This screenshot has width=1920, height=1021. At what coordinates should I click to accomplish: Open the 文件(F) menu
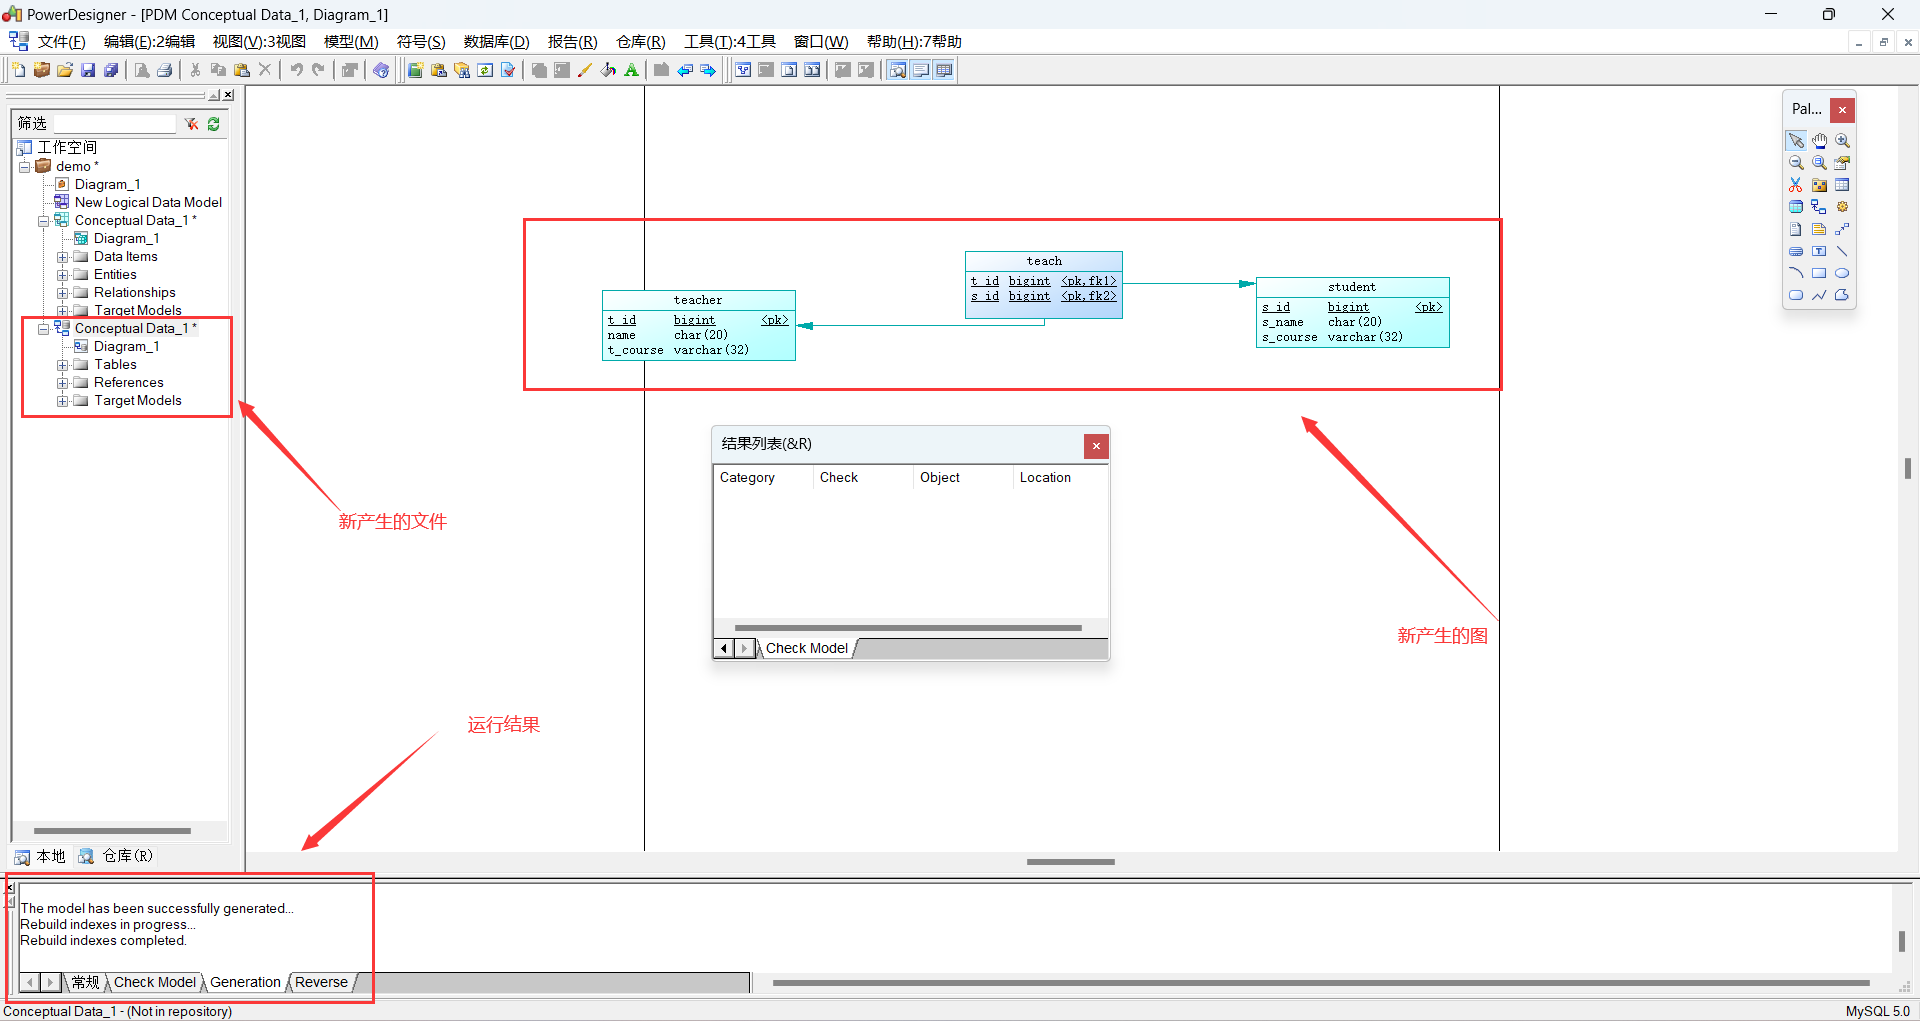click(61, 42)
